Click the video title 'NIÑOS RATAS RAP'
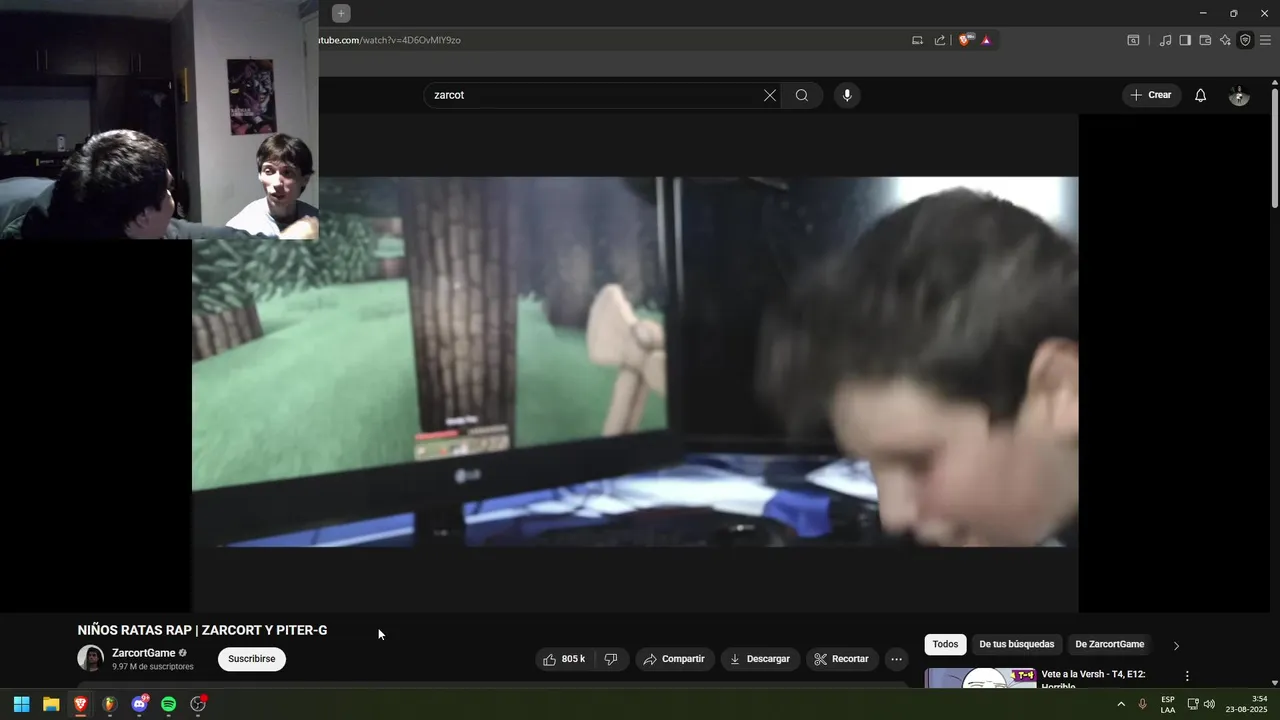The image size is (1280, 720). (202, 630)
